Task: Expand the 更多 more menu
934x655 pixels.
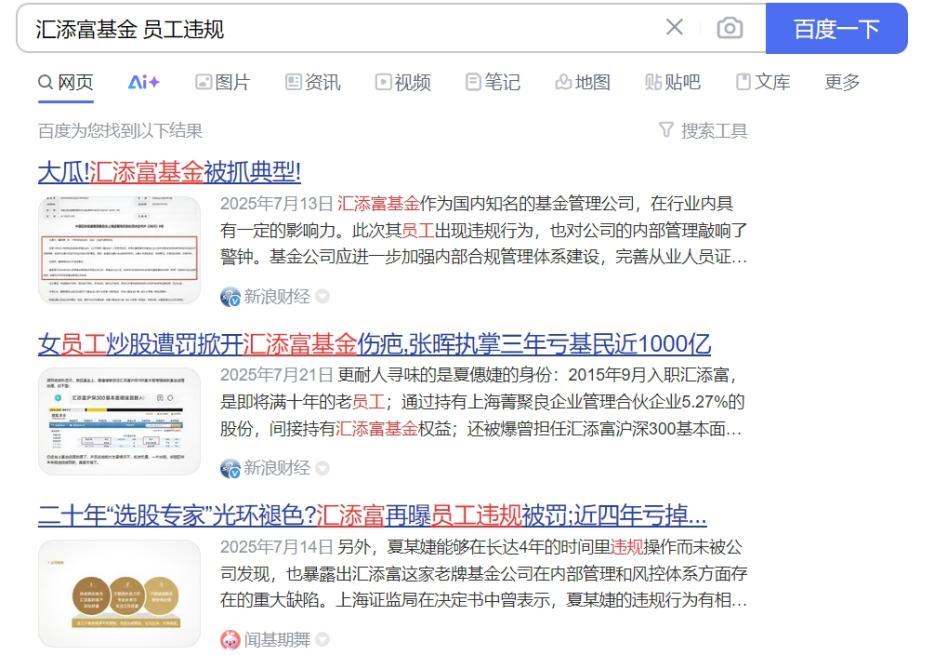Action: (x=842, y=83)
